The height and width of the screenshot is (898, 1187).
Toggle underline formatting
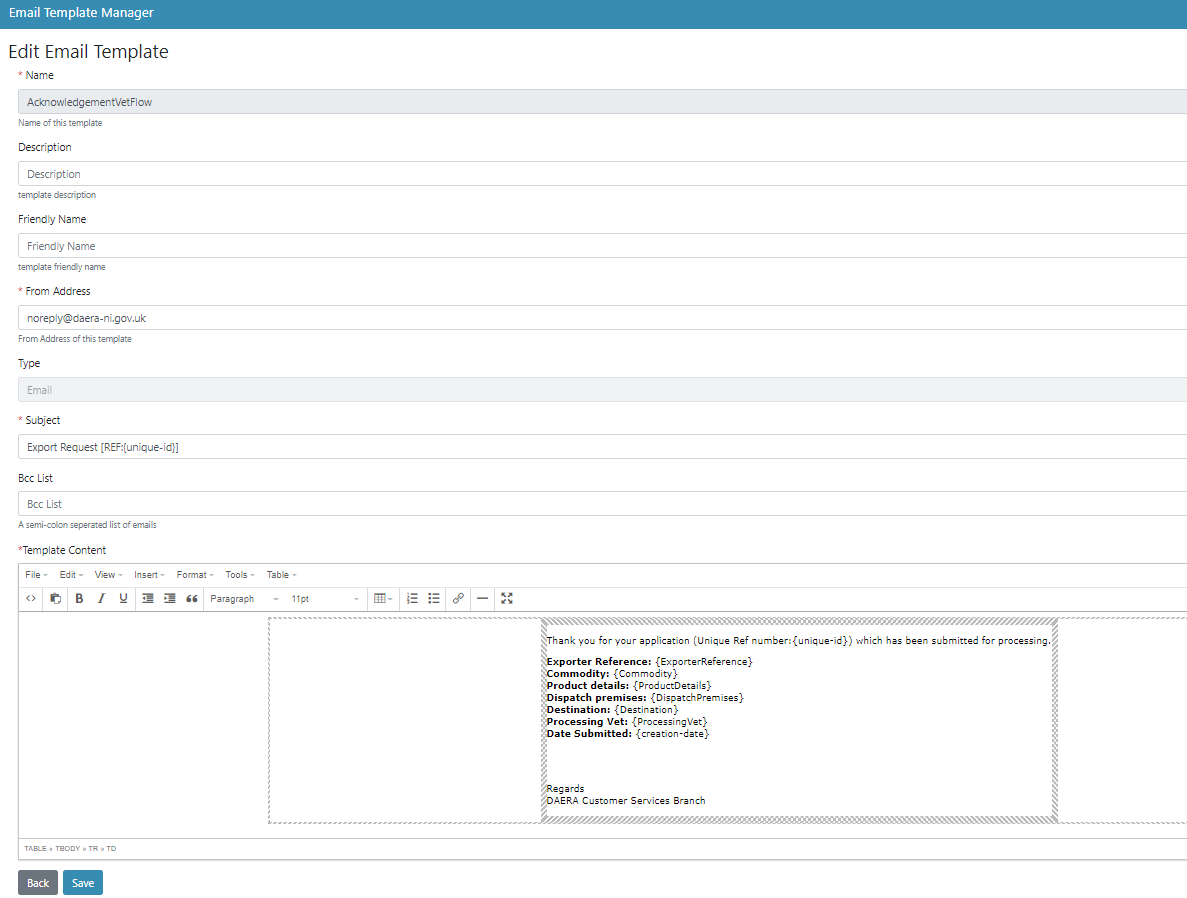point(123,598)
